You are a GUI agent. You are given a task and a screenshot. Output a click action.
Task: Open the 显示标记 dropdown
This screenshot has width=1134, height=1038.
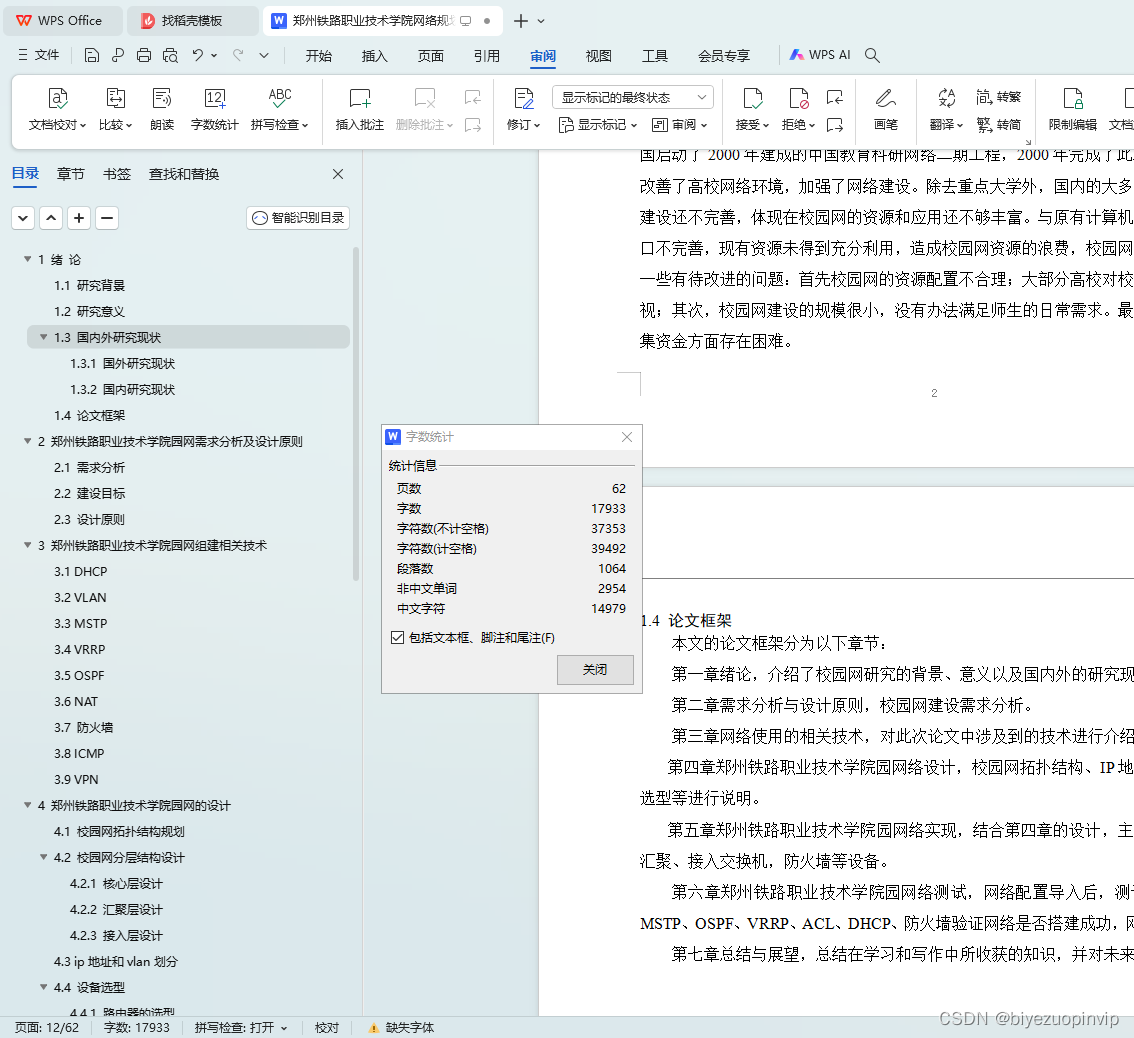point(597,125)
